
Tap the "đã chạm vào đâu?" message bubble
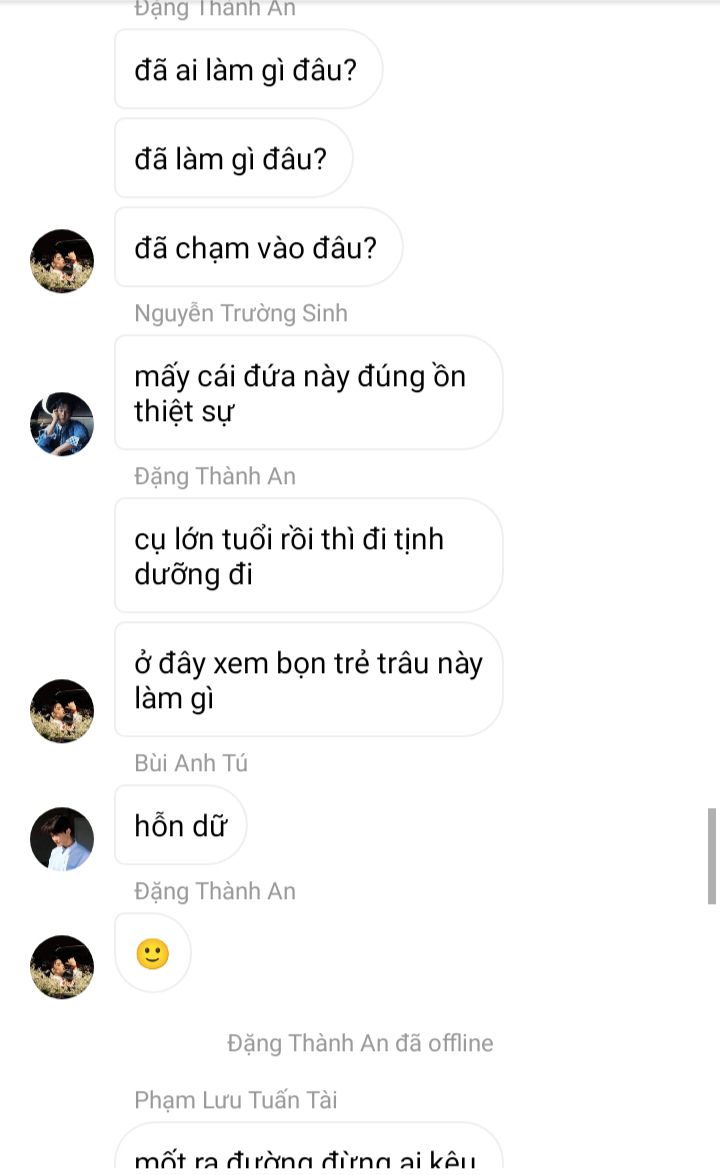click(258, 247)
